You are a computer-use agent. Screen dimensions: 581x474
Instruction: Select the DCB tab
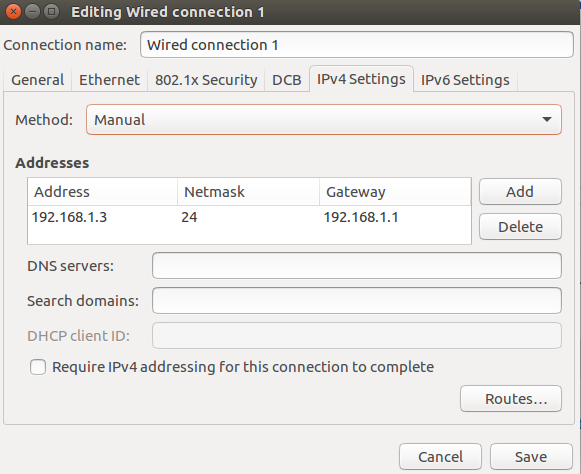coord(287,80)
